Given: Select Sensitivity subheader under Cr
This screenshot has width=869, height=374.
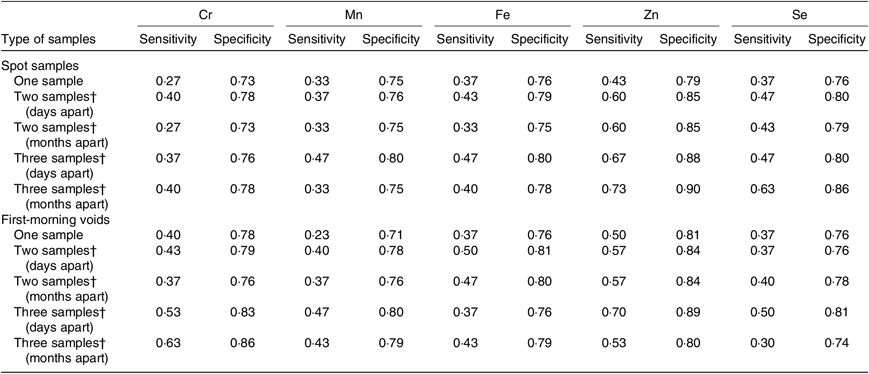Looking at the screenshot, I should [167, 40].
